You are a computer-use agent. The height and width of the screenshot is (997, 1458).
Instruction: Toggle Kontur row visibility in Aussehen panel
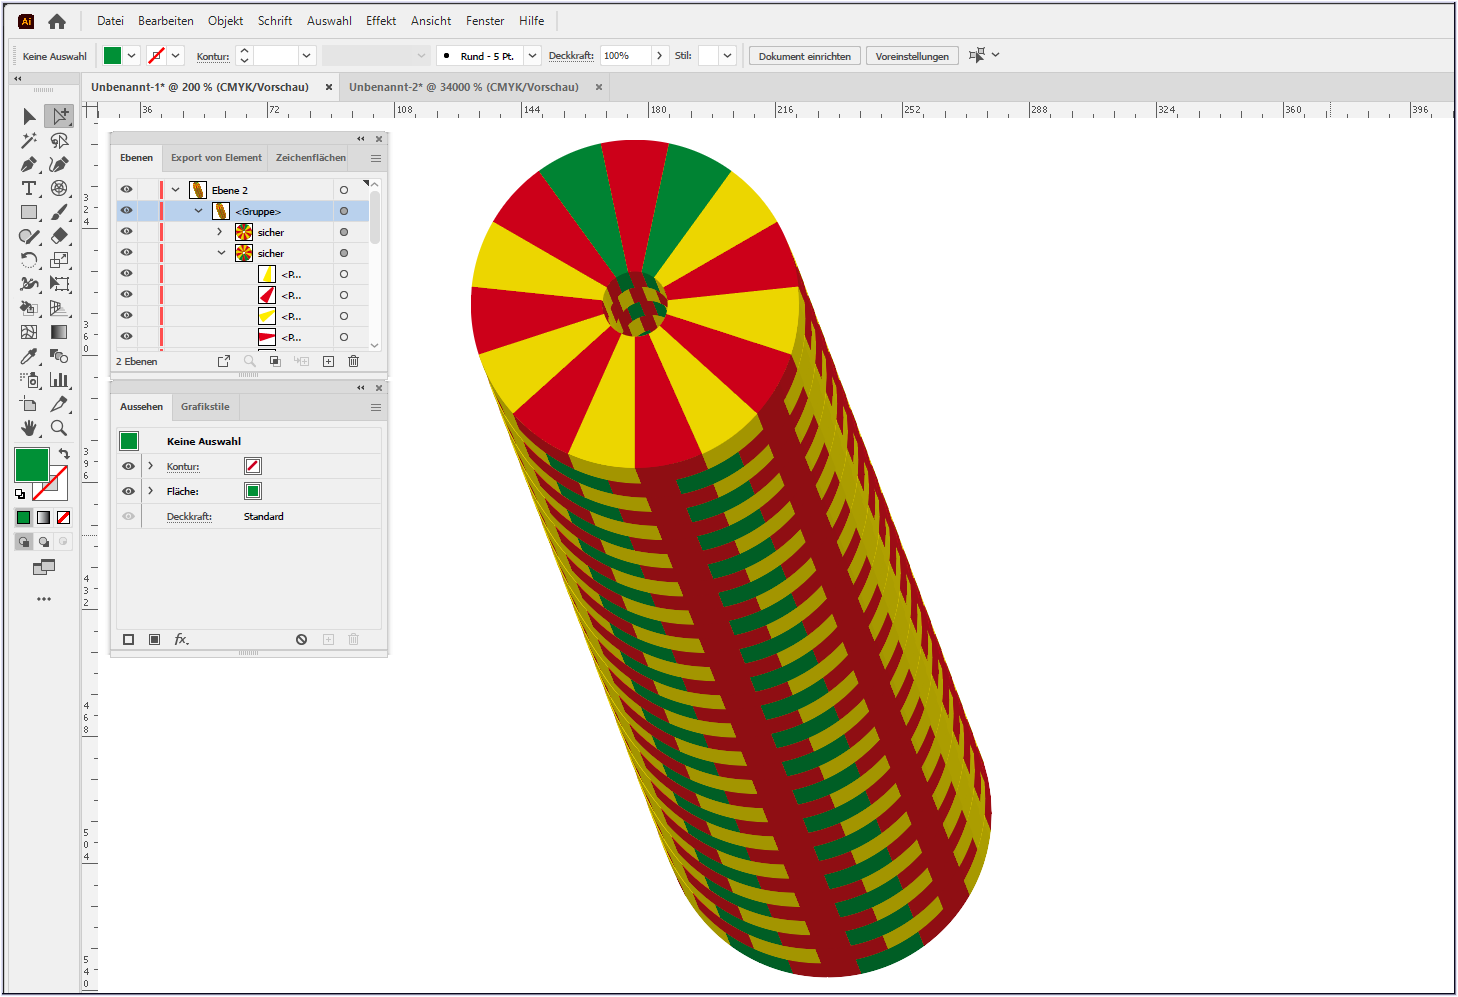128,466
